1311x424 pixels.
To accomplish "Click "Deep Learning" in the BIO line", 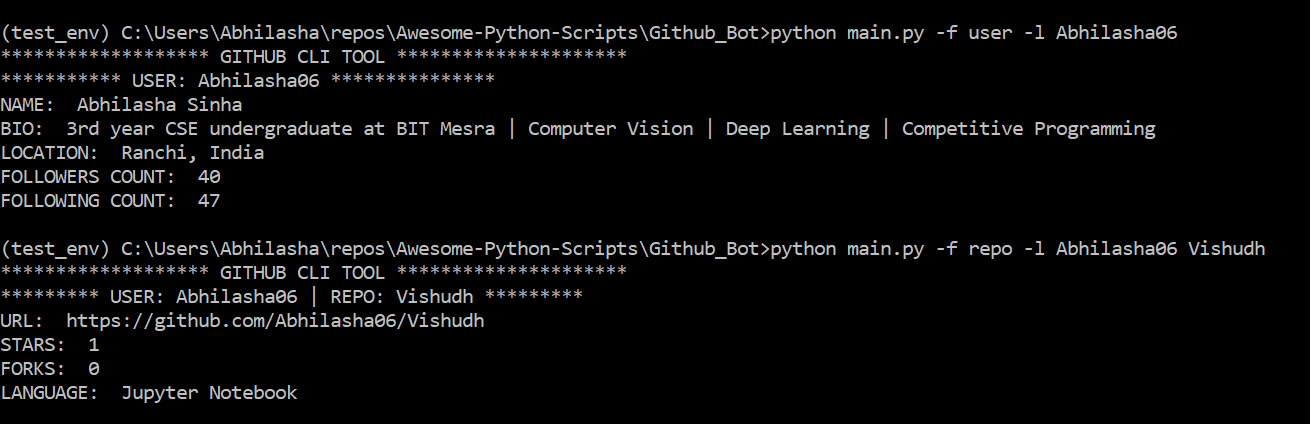I will click(797, 129).
